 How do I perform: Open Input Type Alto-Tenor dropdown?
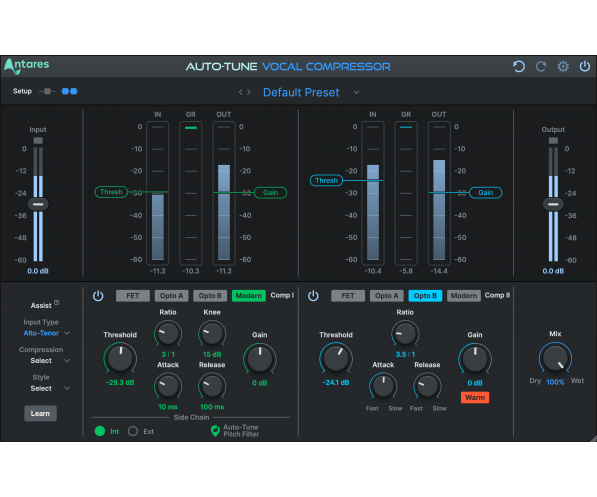click(46, 333)
